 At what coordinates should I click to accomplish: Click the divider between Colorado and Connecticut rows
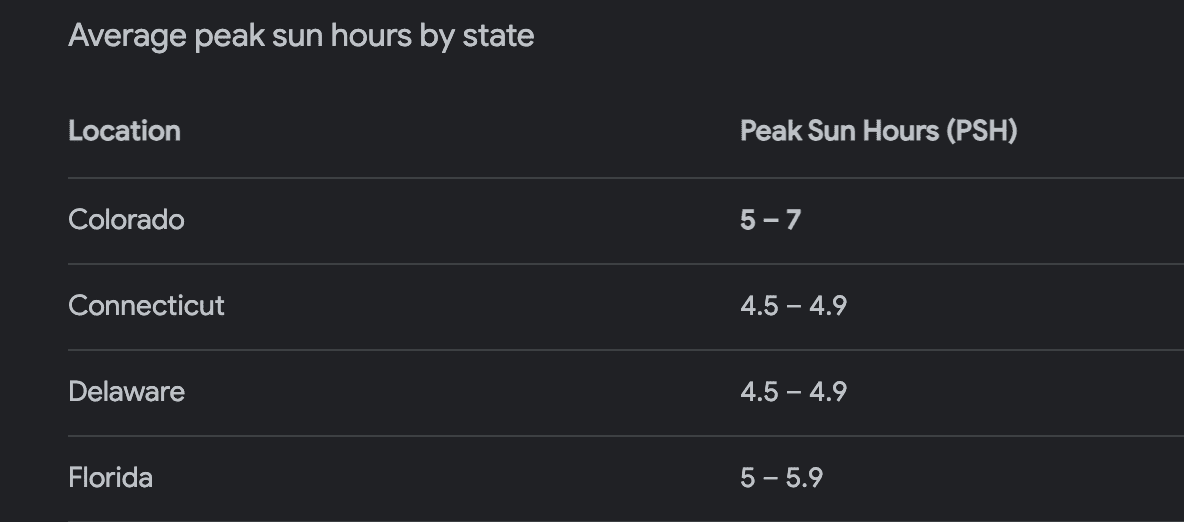(x=626, y=264)
